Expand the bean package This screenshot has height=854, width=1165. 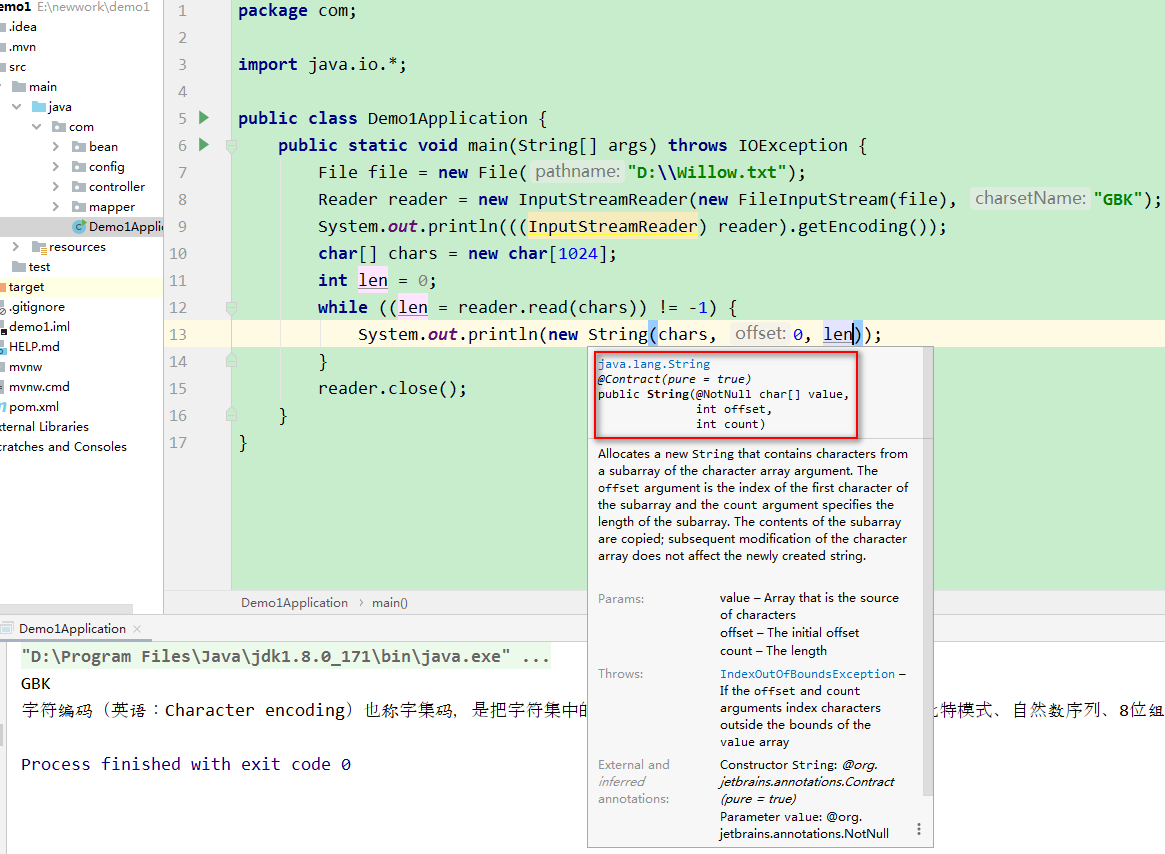(56, 146)
